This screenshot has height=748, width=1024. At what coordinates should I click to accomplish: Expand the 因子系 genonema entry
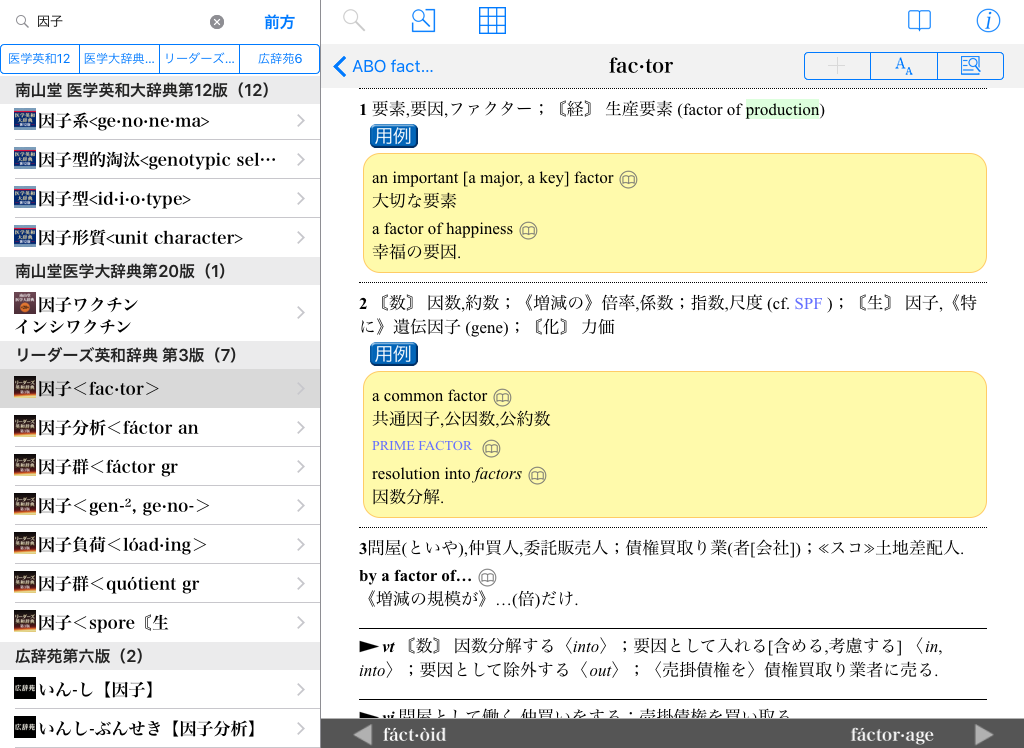160,121
